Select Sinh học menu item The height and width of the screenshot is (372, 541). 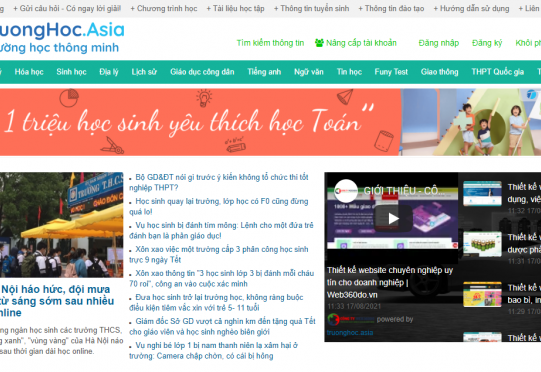[71, 72]
